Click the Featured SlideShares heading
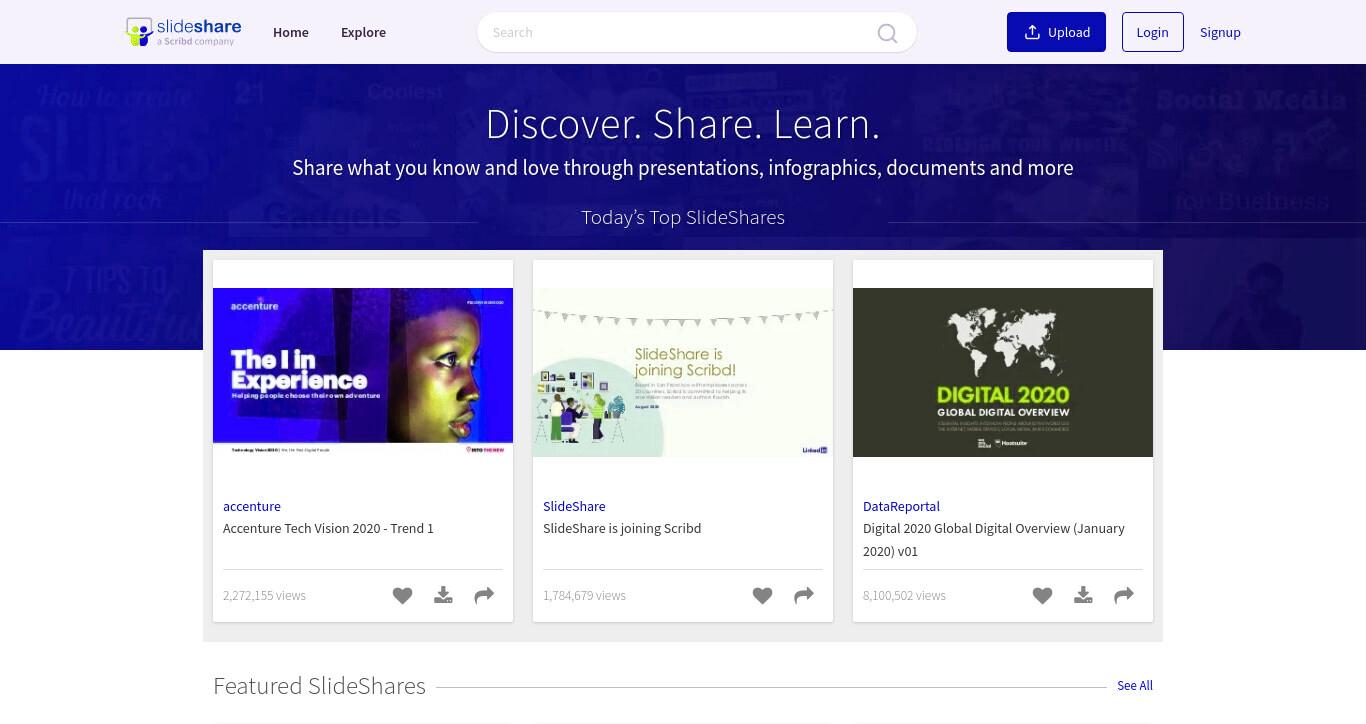Viewport: 1366px width, 724px height. pos(319,686)
